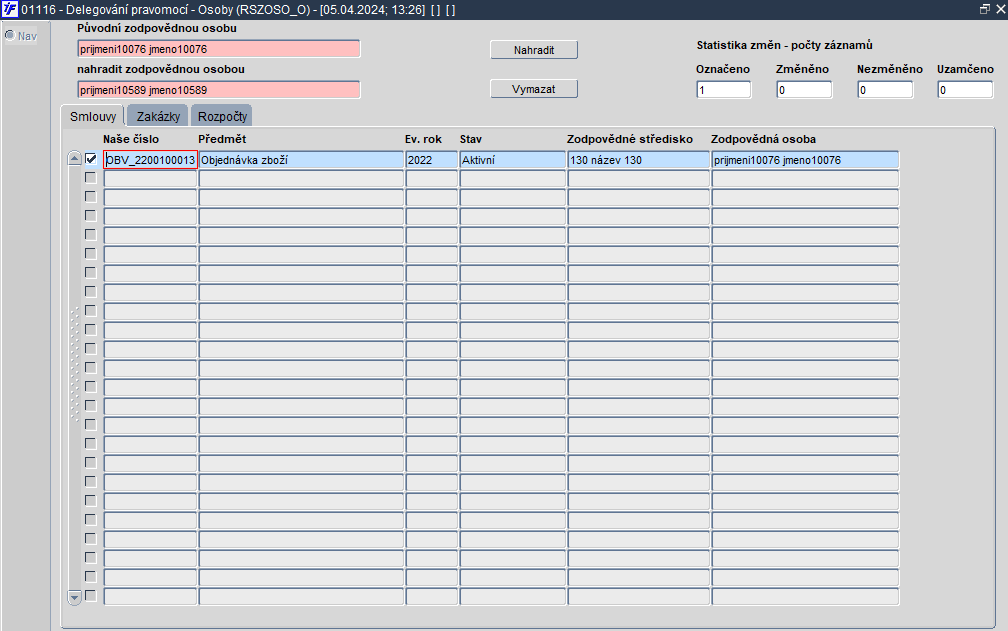This screenshot has width=1008, height=631.
Task: Click the restore window icon
Action: pos(984,9)
